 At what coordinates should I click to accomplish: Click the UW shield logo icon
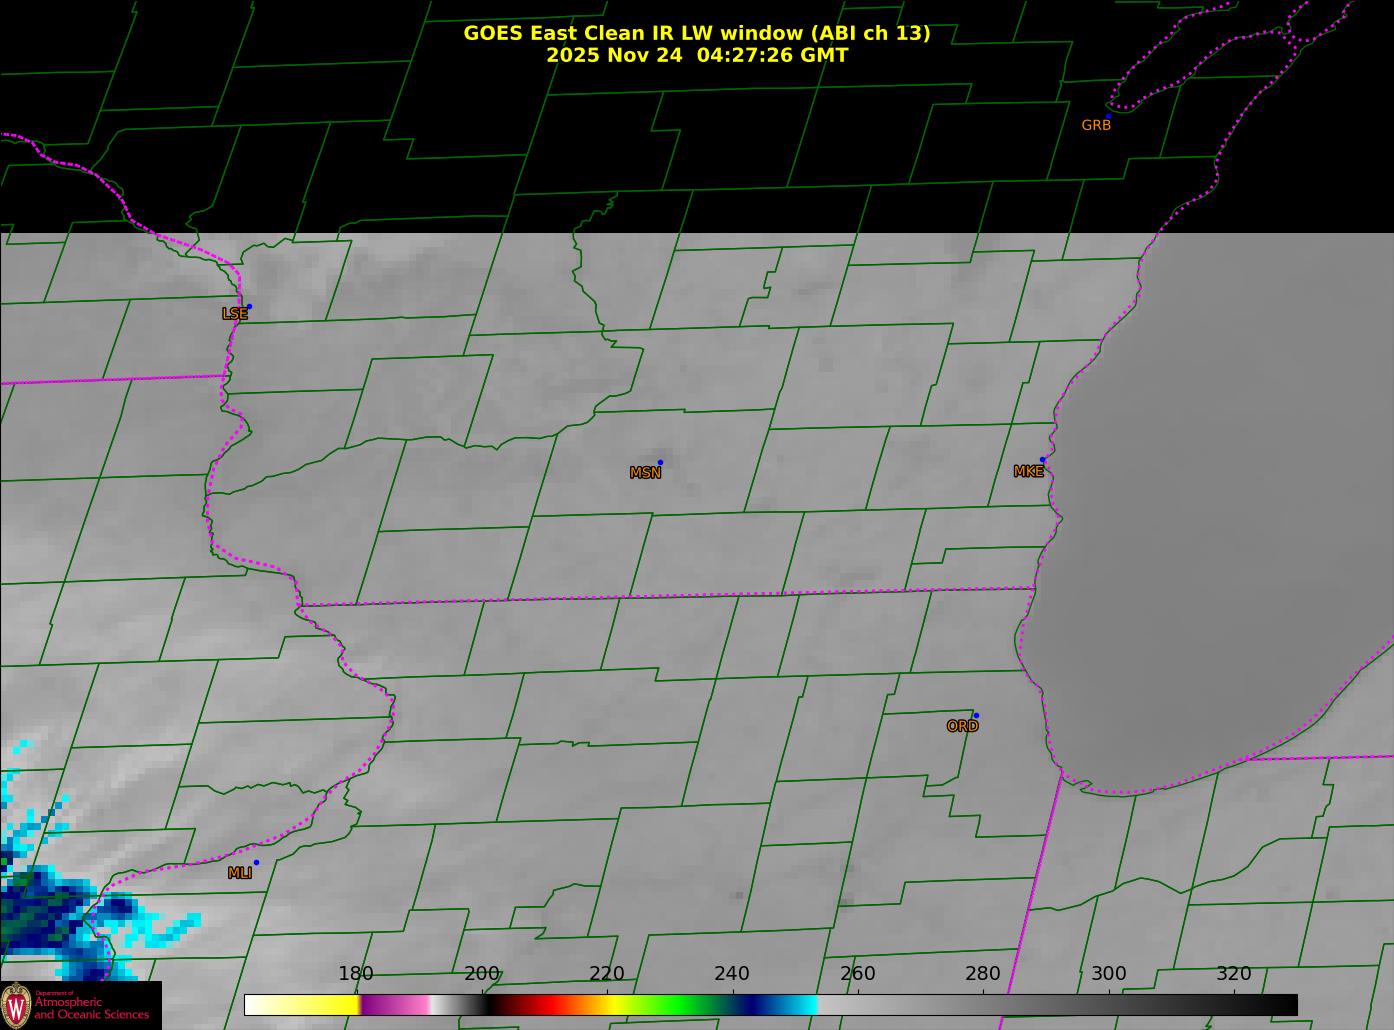[x=16, y=1005]
